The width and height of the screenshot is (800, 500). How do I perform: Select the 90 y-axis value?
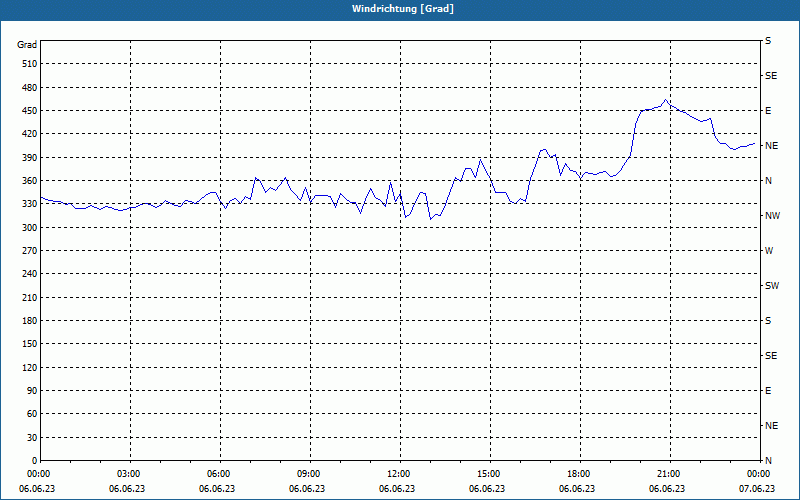(x=32, y=391)
